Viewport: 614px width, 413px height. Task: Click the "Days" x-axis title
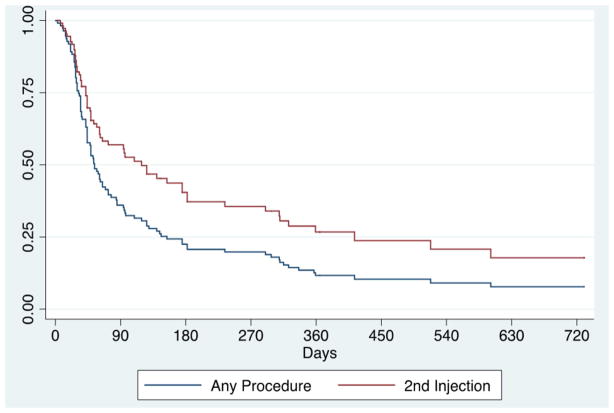321,353
